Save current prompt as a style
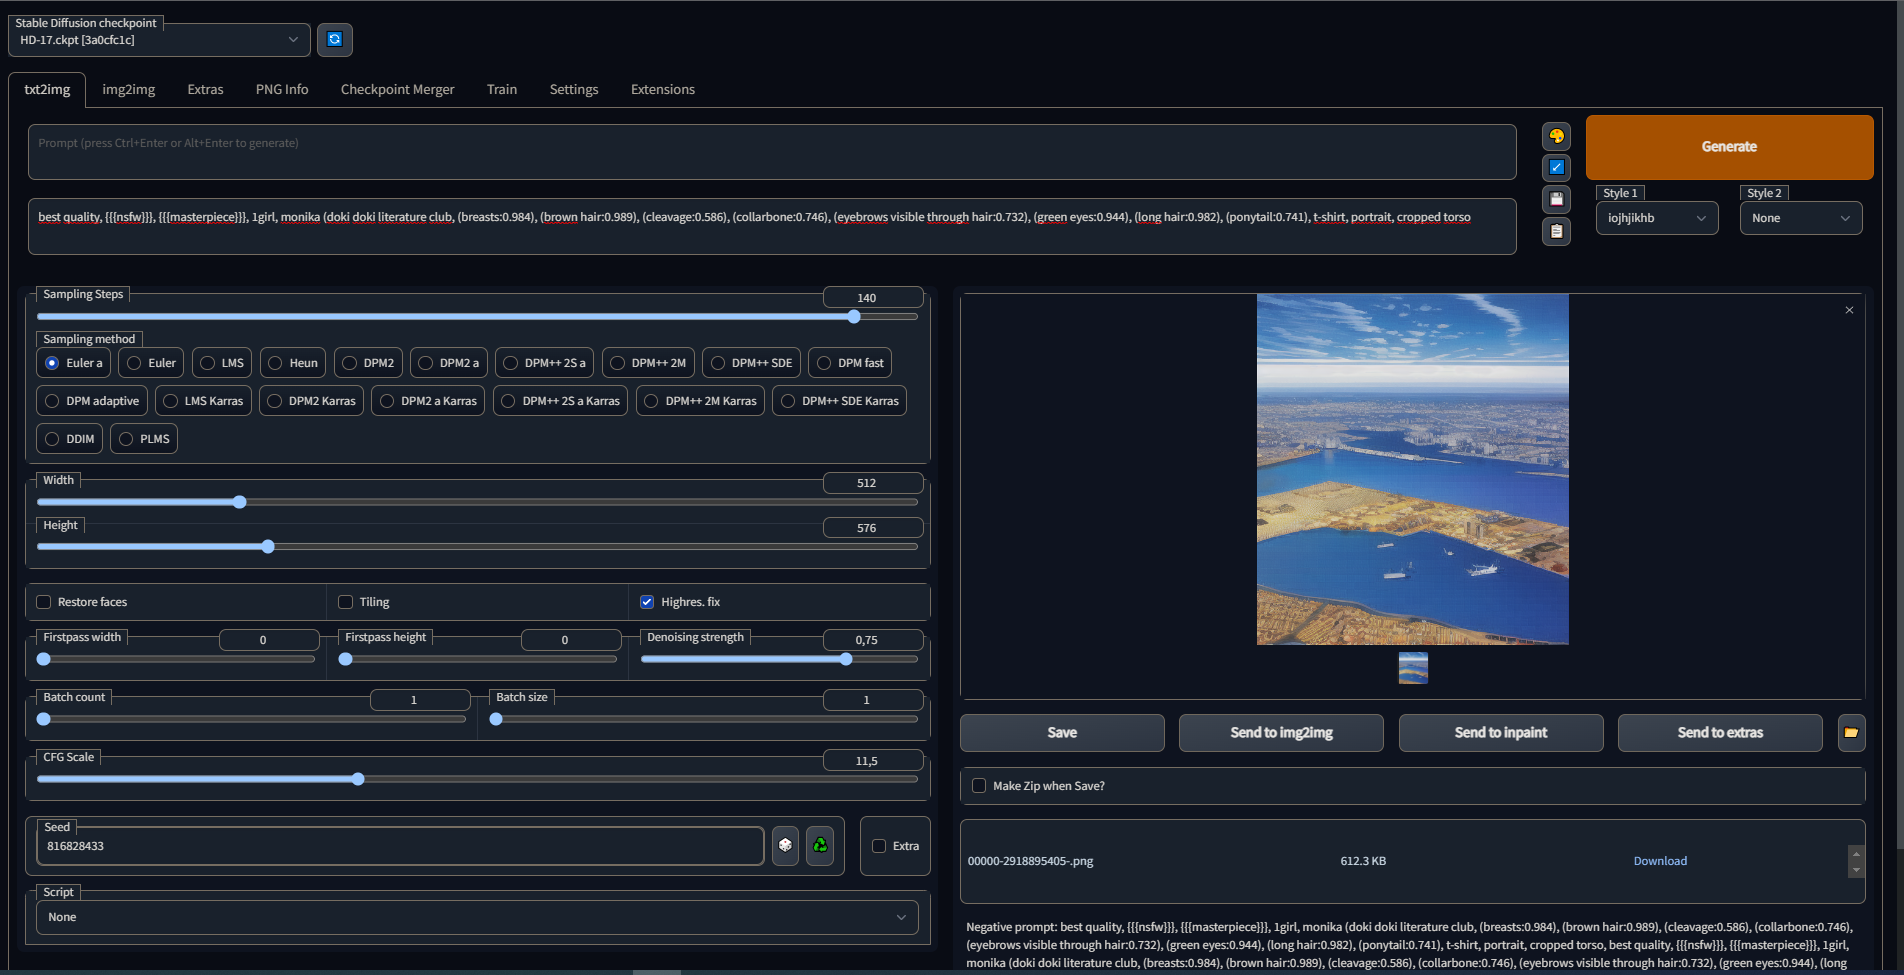Screen dimensions: 1904x975 (x=1556, y=199)
